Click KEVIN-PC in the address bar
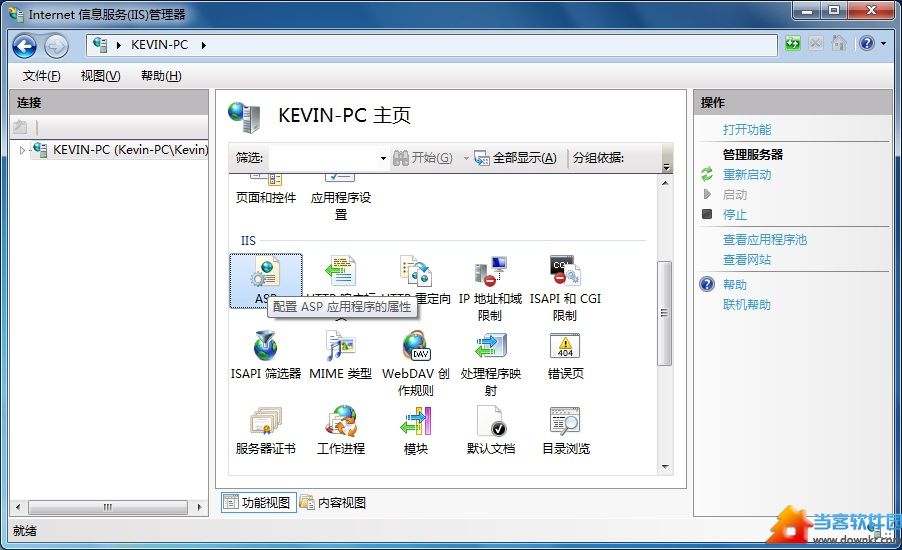The width and height of the screenshot is (902, 550). point(159,45)
